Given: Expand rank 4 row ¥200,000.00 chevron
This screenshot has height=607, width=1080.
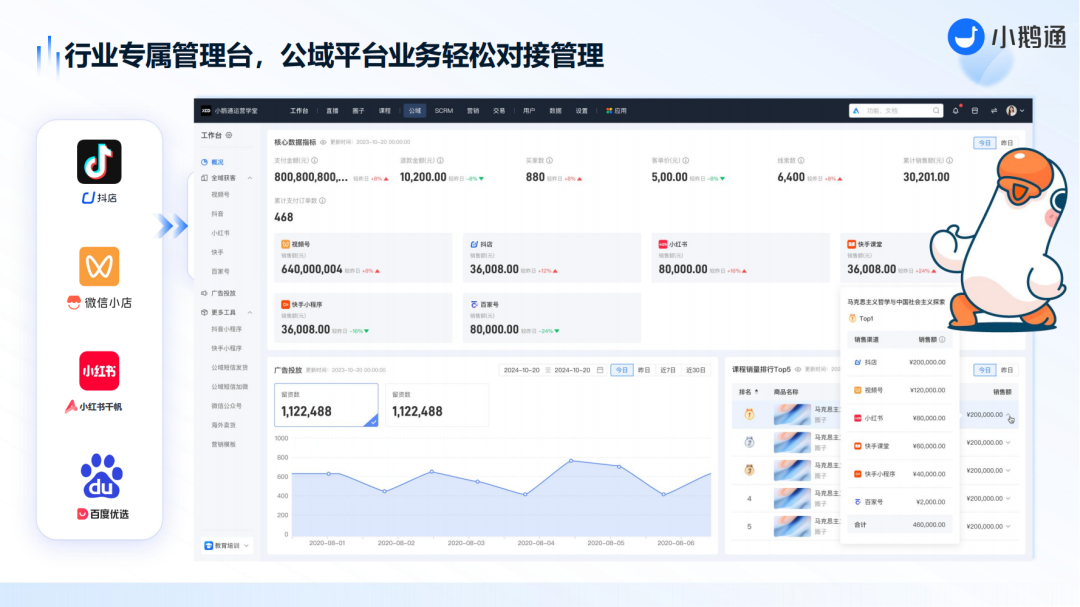Looking at the screenshot, I should coord(1008,498).
